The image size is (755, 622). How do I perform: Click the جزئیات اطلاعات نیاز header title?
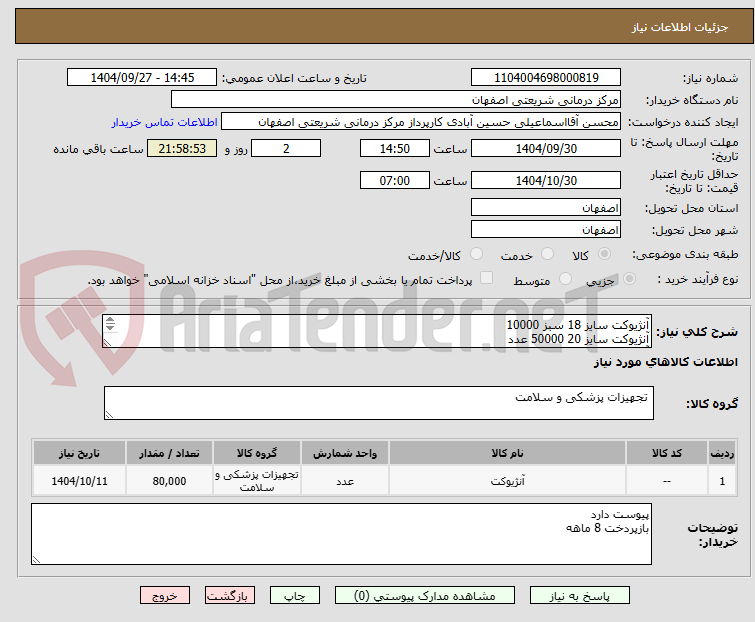pyautogui.click(x=679, y=27)
